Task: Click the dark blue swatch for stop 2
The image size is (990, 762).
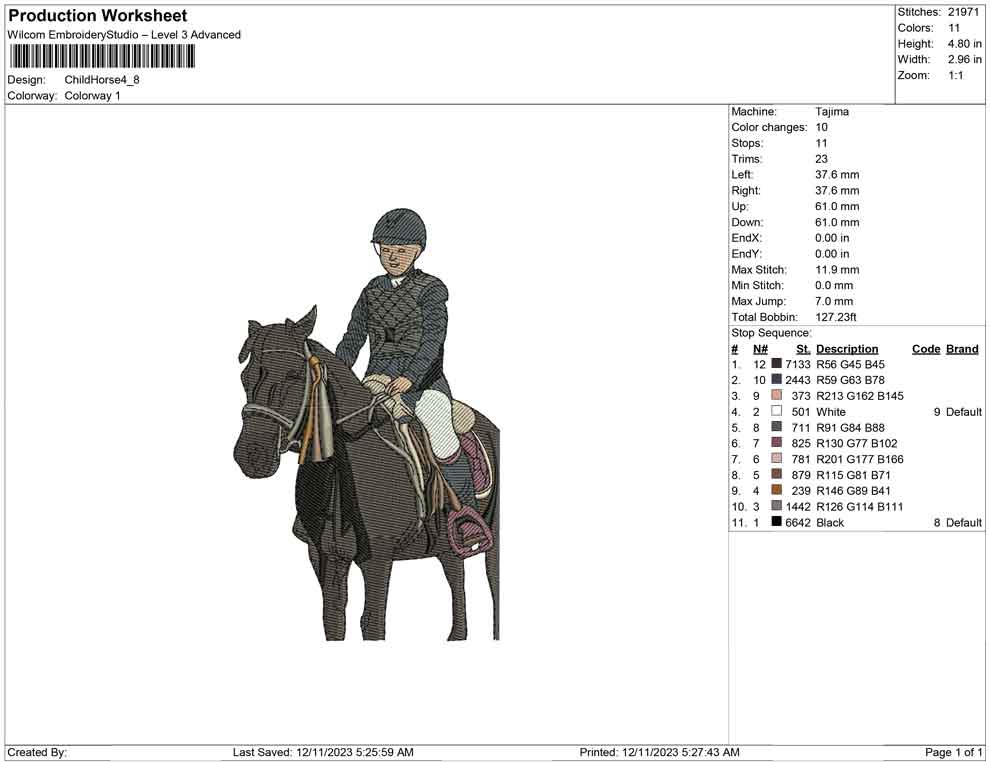Action: [777, 379]
